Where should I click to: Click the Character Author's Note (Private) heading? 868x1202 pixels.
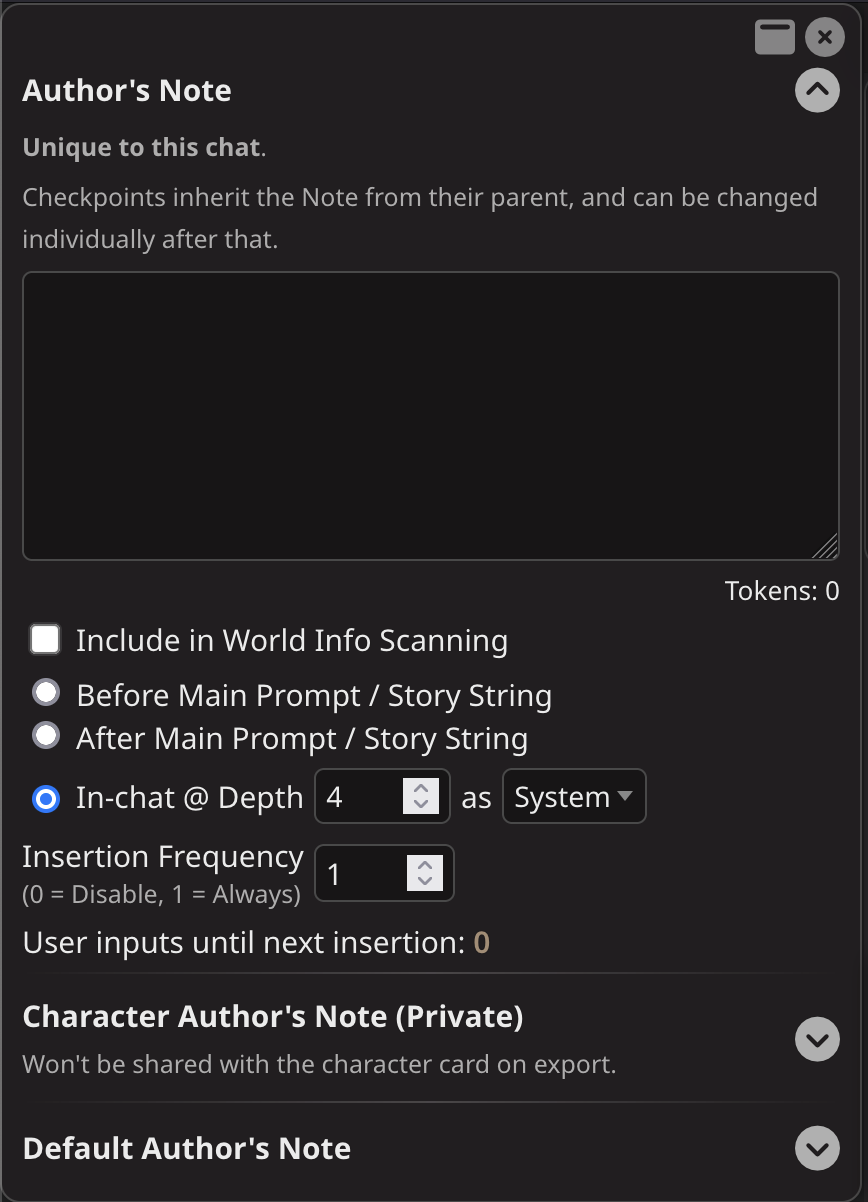coord(273,1017)
